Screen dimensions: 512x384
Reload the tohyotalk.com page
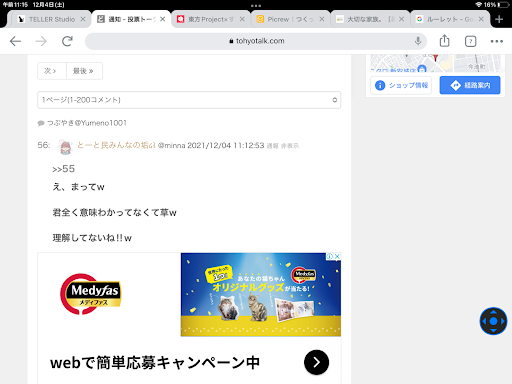tap(67, 41)
